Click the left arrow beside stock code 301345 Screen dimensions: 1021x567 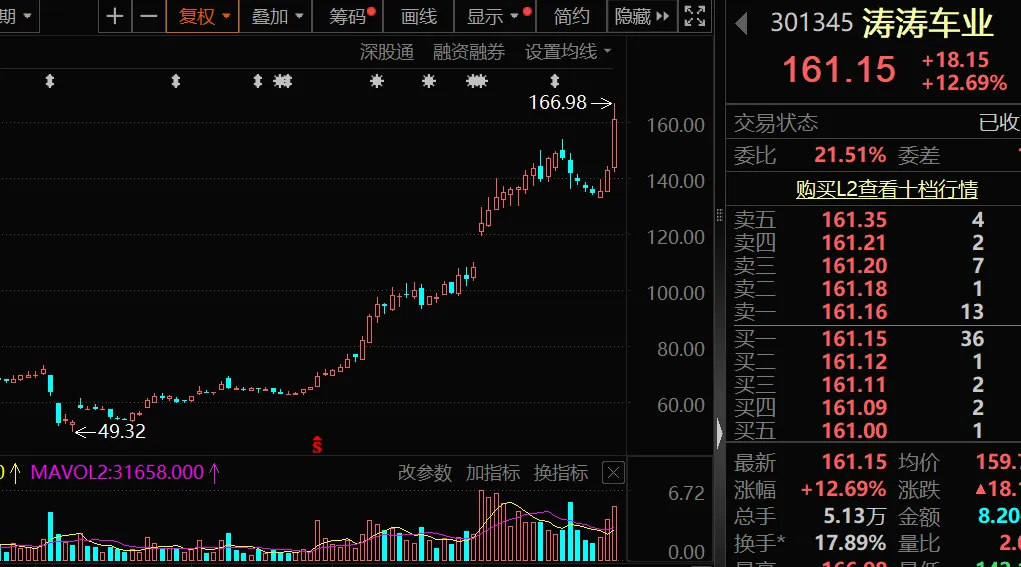742,23
